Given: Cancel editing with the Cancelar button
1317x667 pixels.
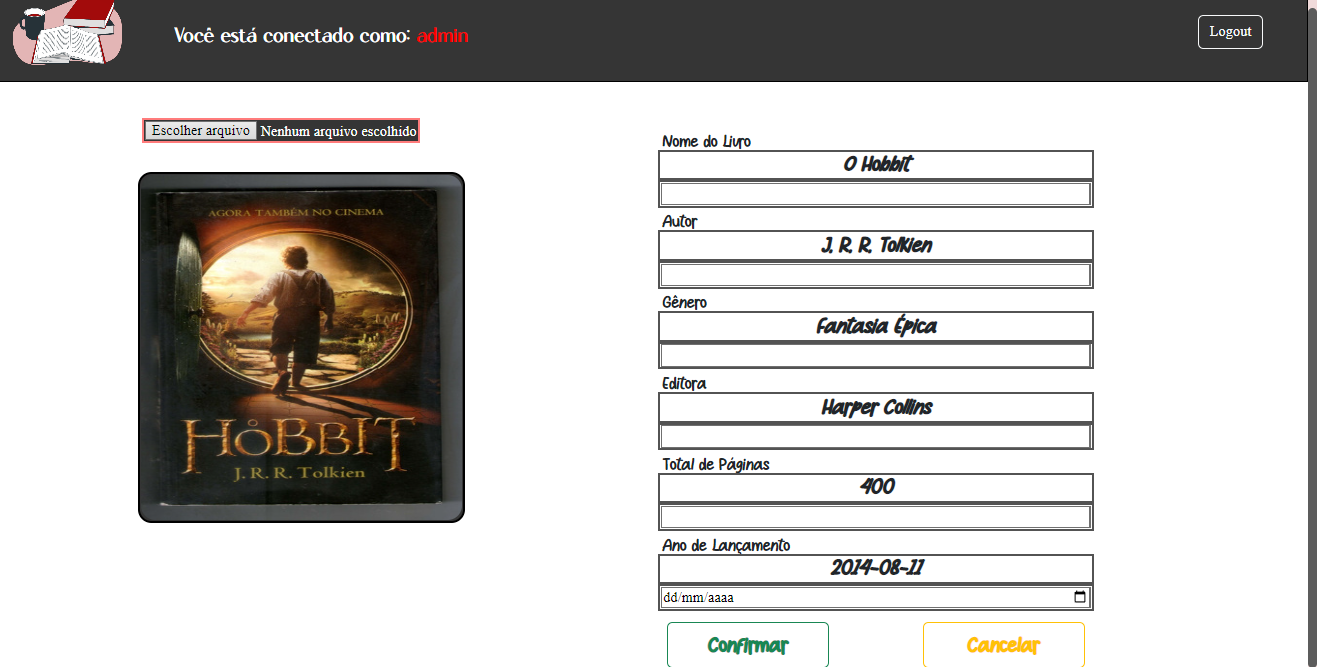Looking at the screenshot, I should point(1004,645).
